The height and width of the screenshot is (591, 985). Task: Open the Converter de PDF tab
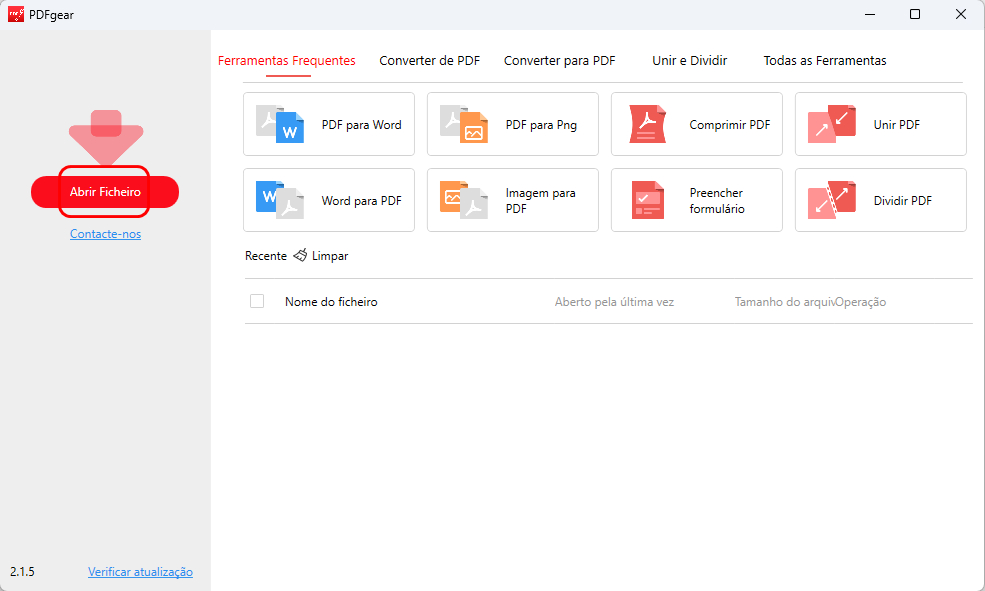(x=429, y=61)
